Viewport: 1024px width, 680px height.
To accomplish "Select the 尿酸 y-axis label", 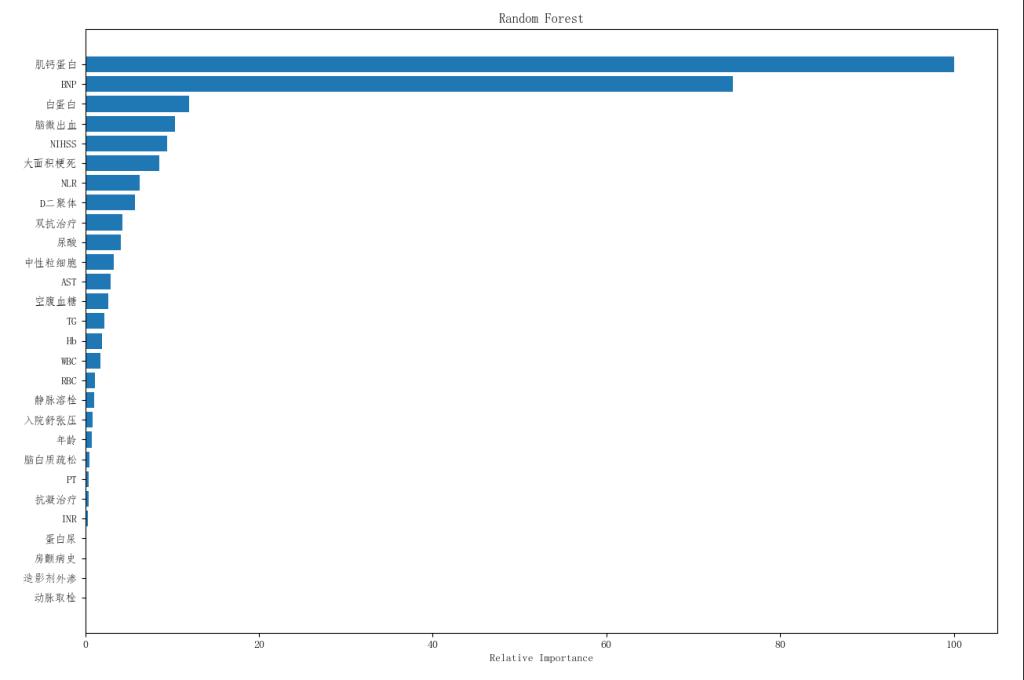I will [x=66, y=243].
